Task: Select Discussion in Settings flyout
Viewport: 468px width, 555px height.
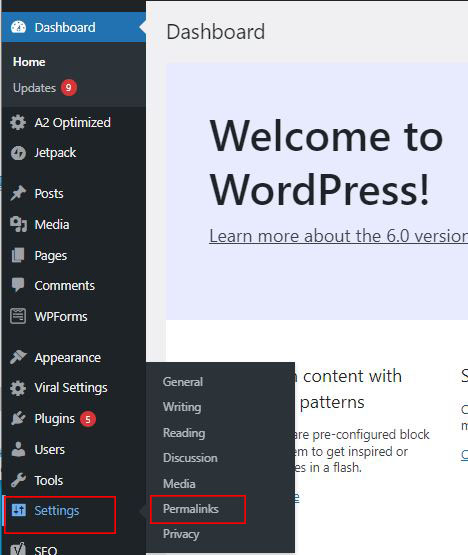Action: tap(190, 458)
